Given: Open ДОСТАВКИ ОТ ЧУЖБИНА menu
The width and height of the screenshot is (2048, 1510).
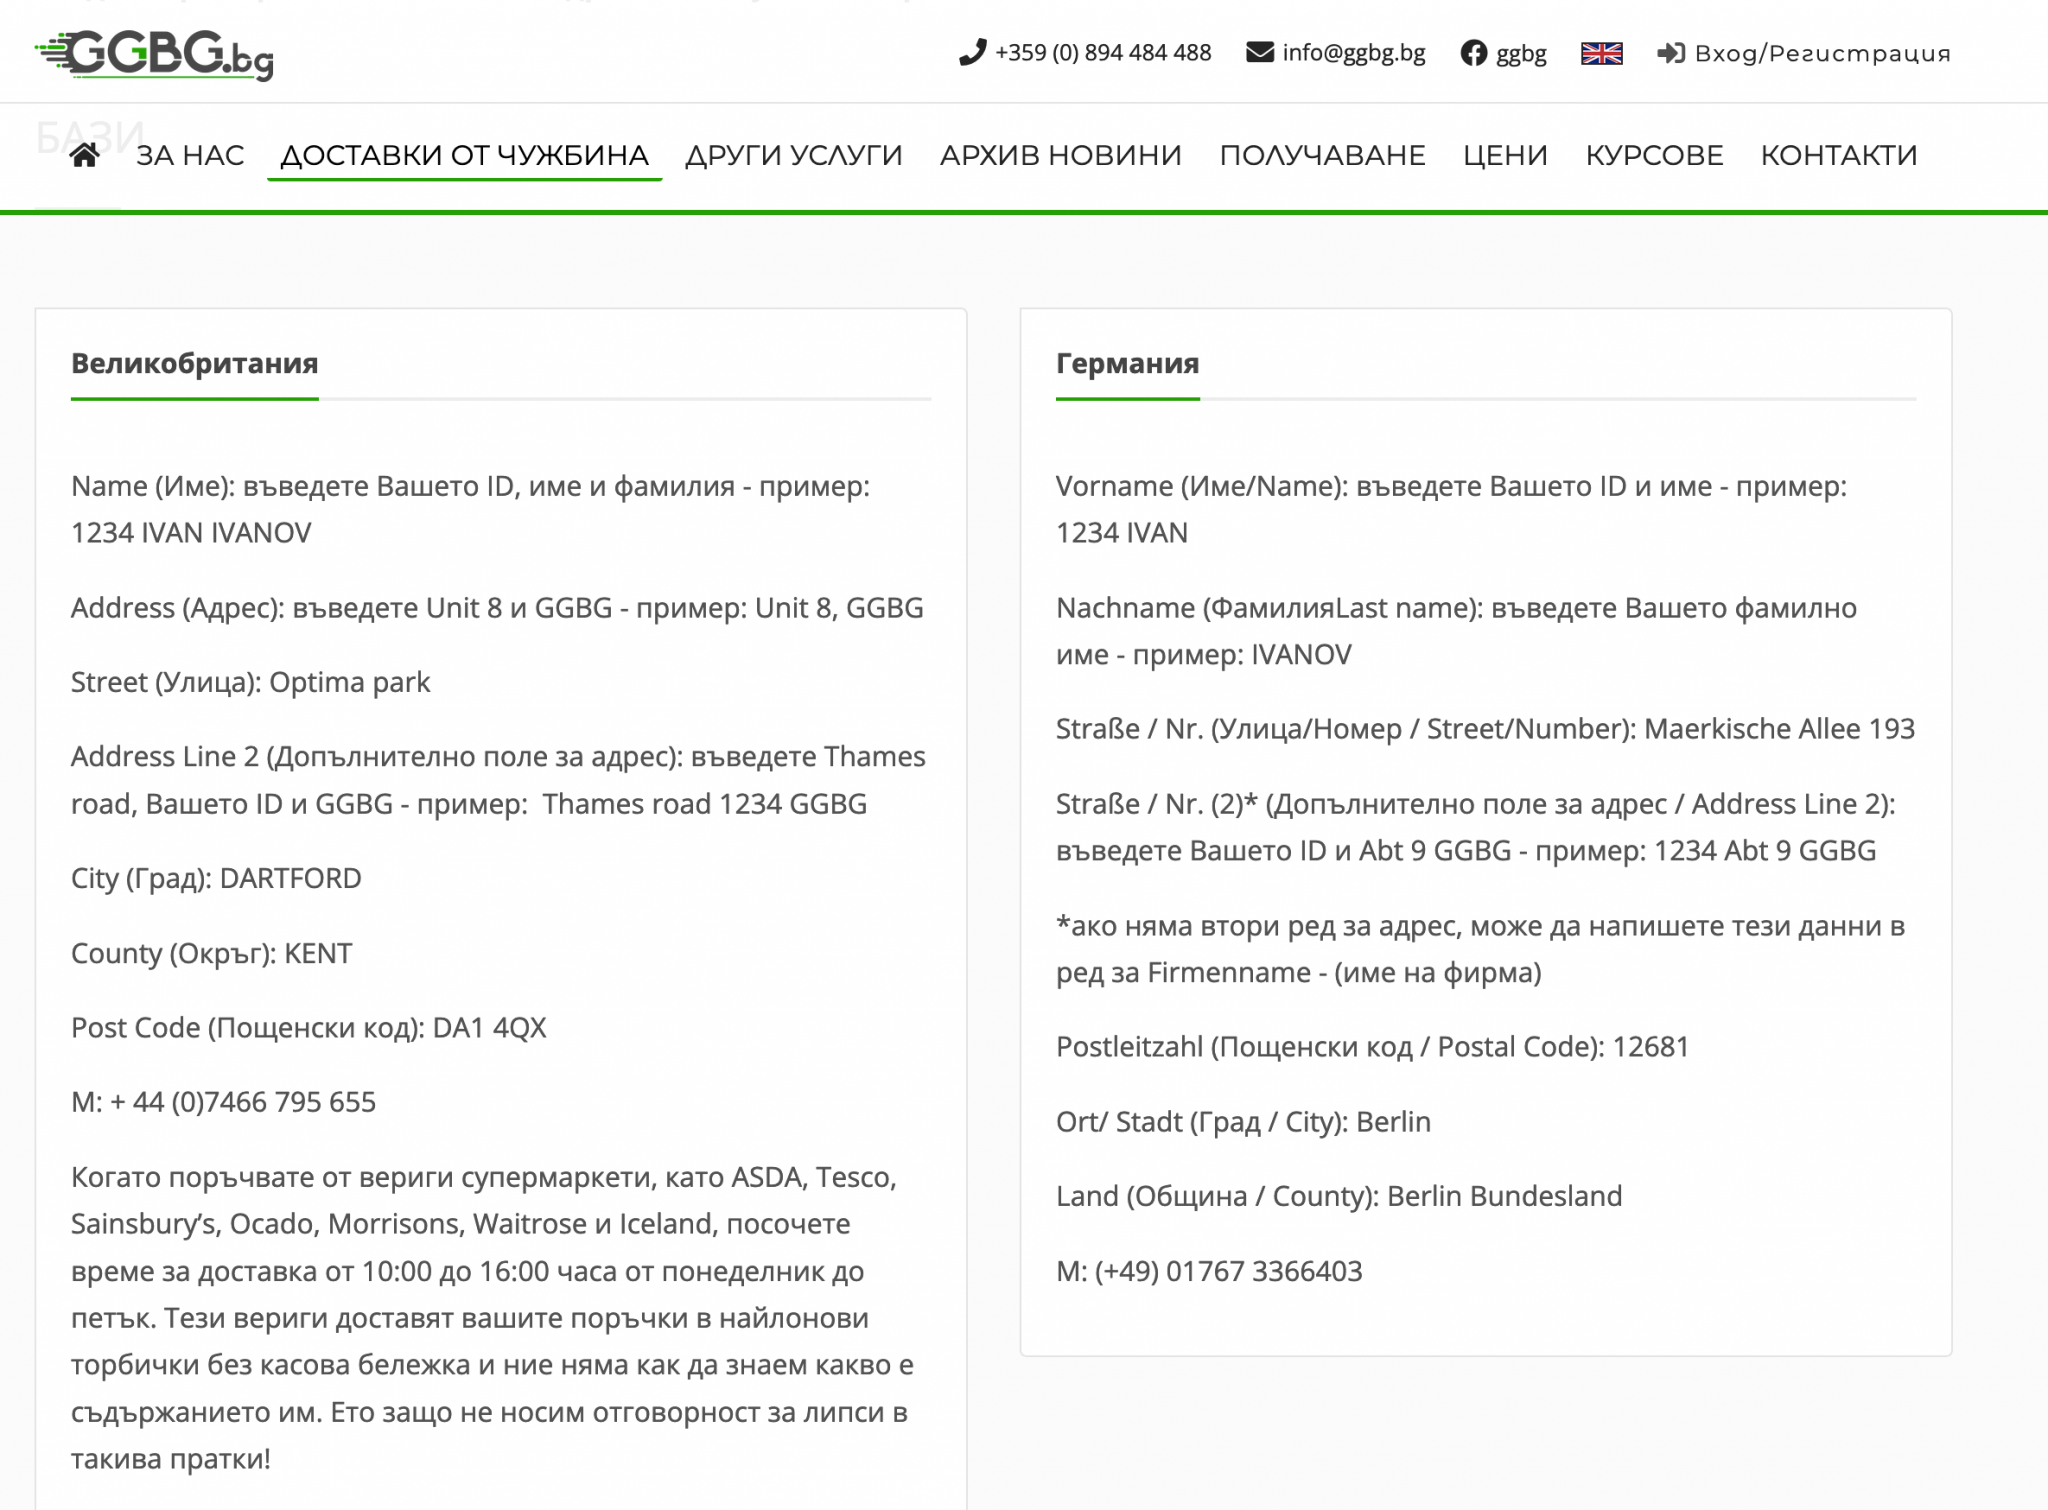Looking at the screenshot, I should tap(464, 155).
